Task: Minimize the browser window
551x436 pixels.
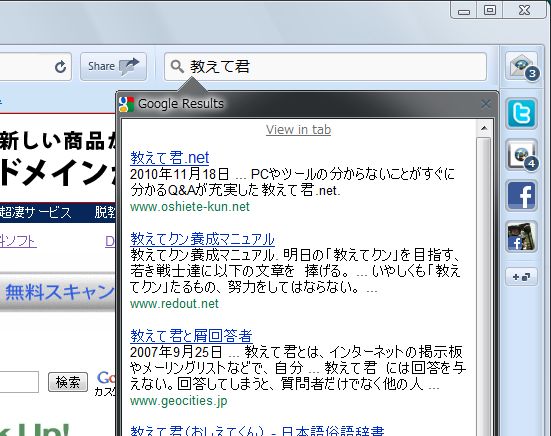Action: [464, 10]
